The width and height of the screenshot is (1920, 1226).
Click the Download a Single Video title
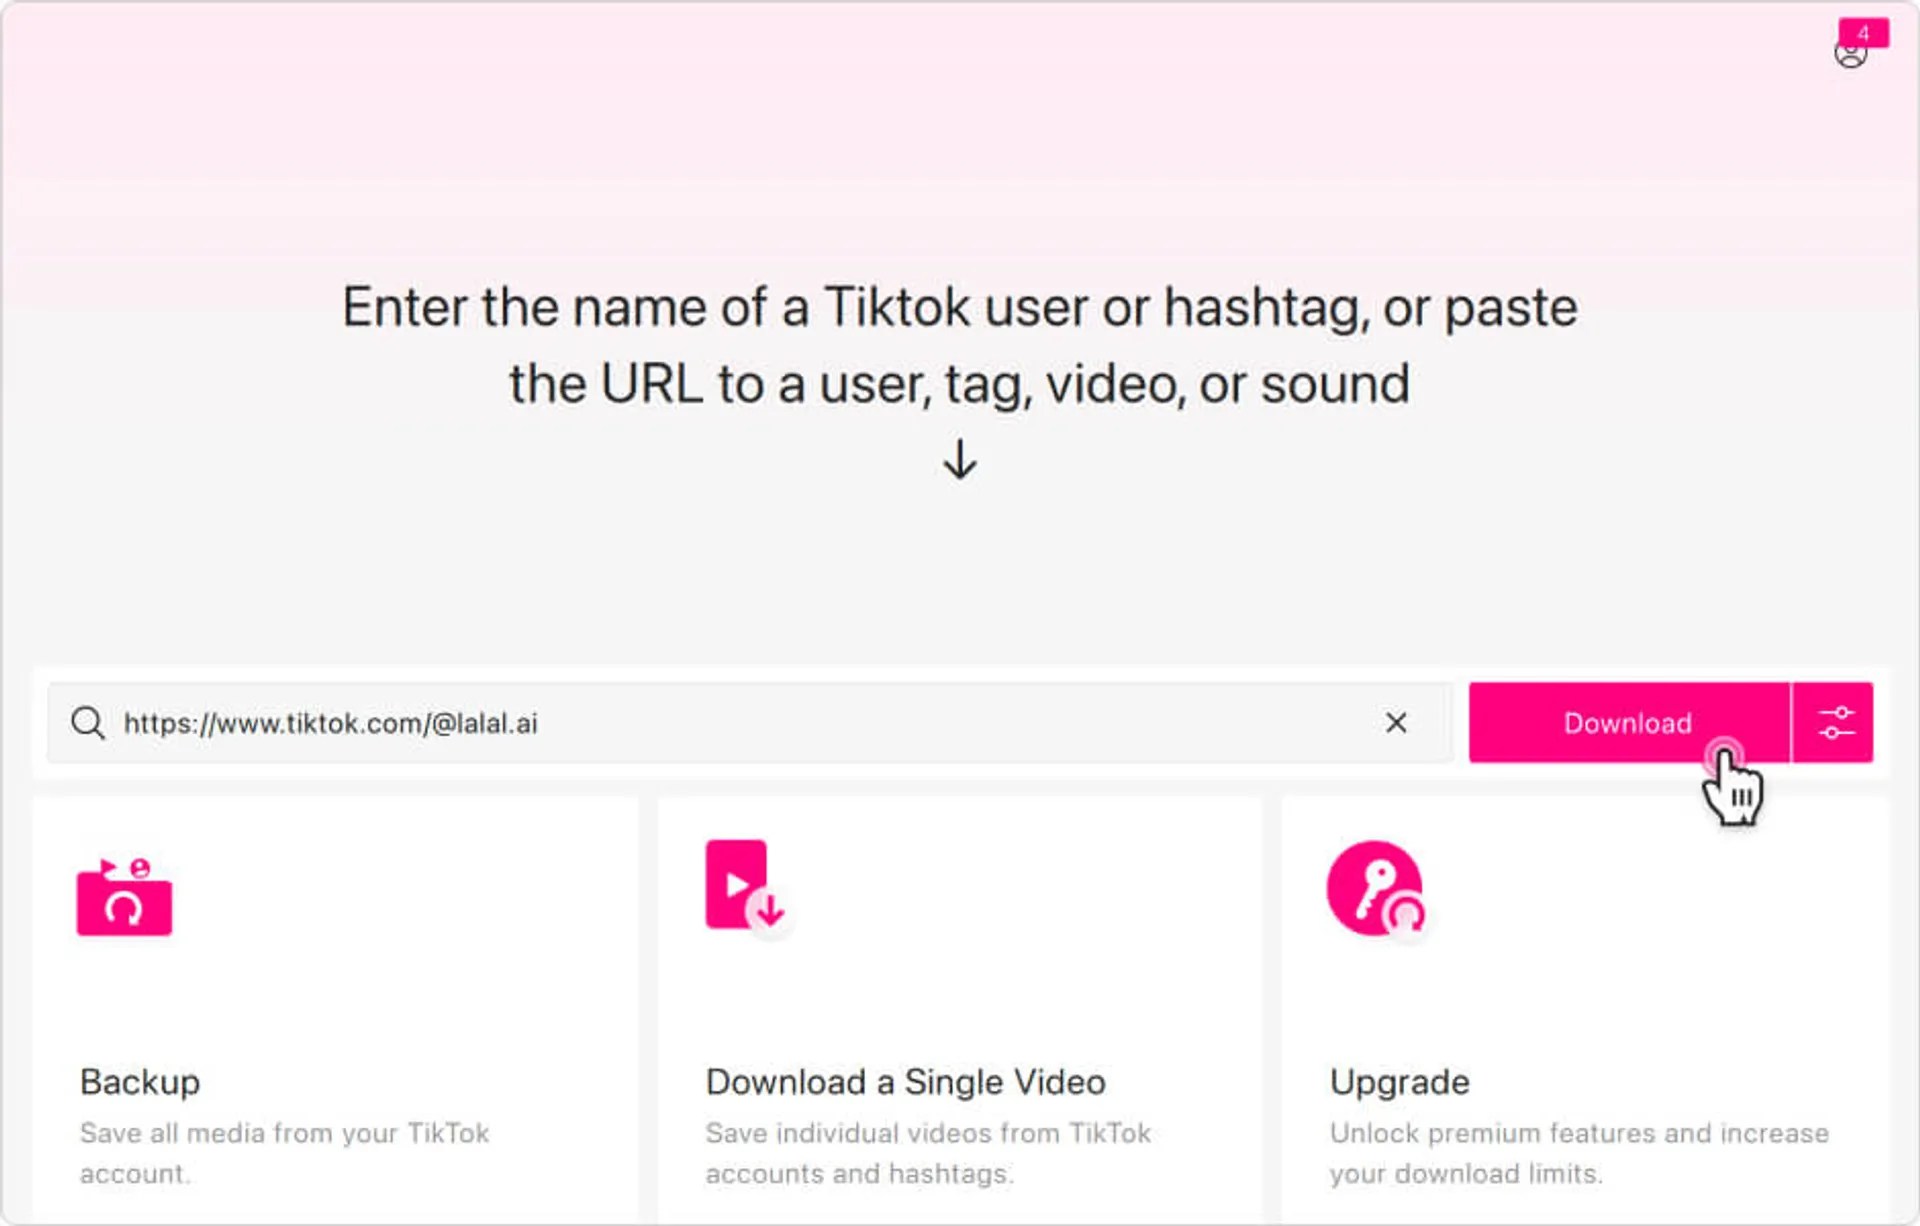tap(905, 1082)
